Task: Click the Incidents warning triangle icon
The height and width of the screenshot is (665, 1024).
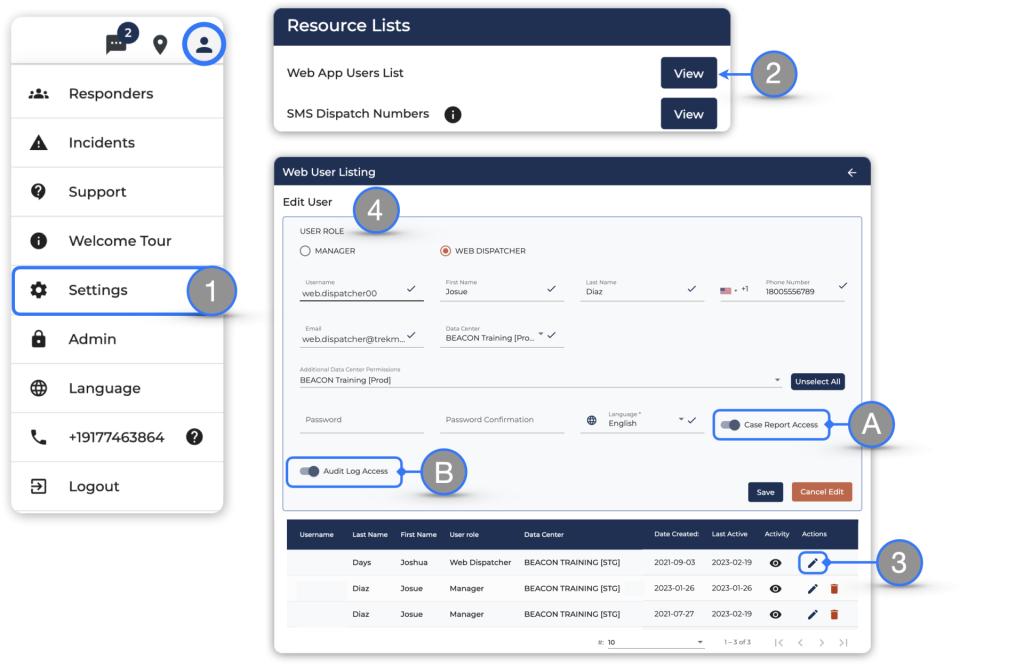Action: point(39,142)
